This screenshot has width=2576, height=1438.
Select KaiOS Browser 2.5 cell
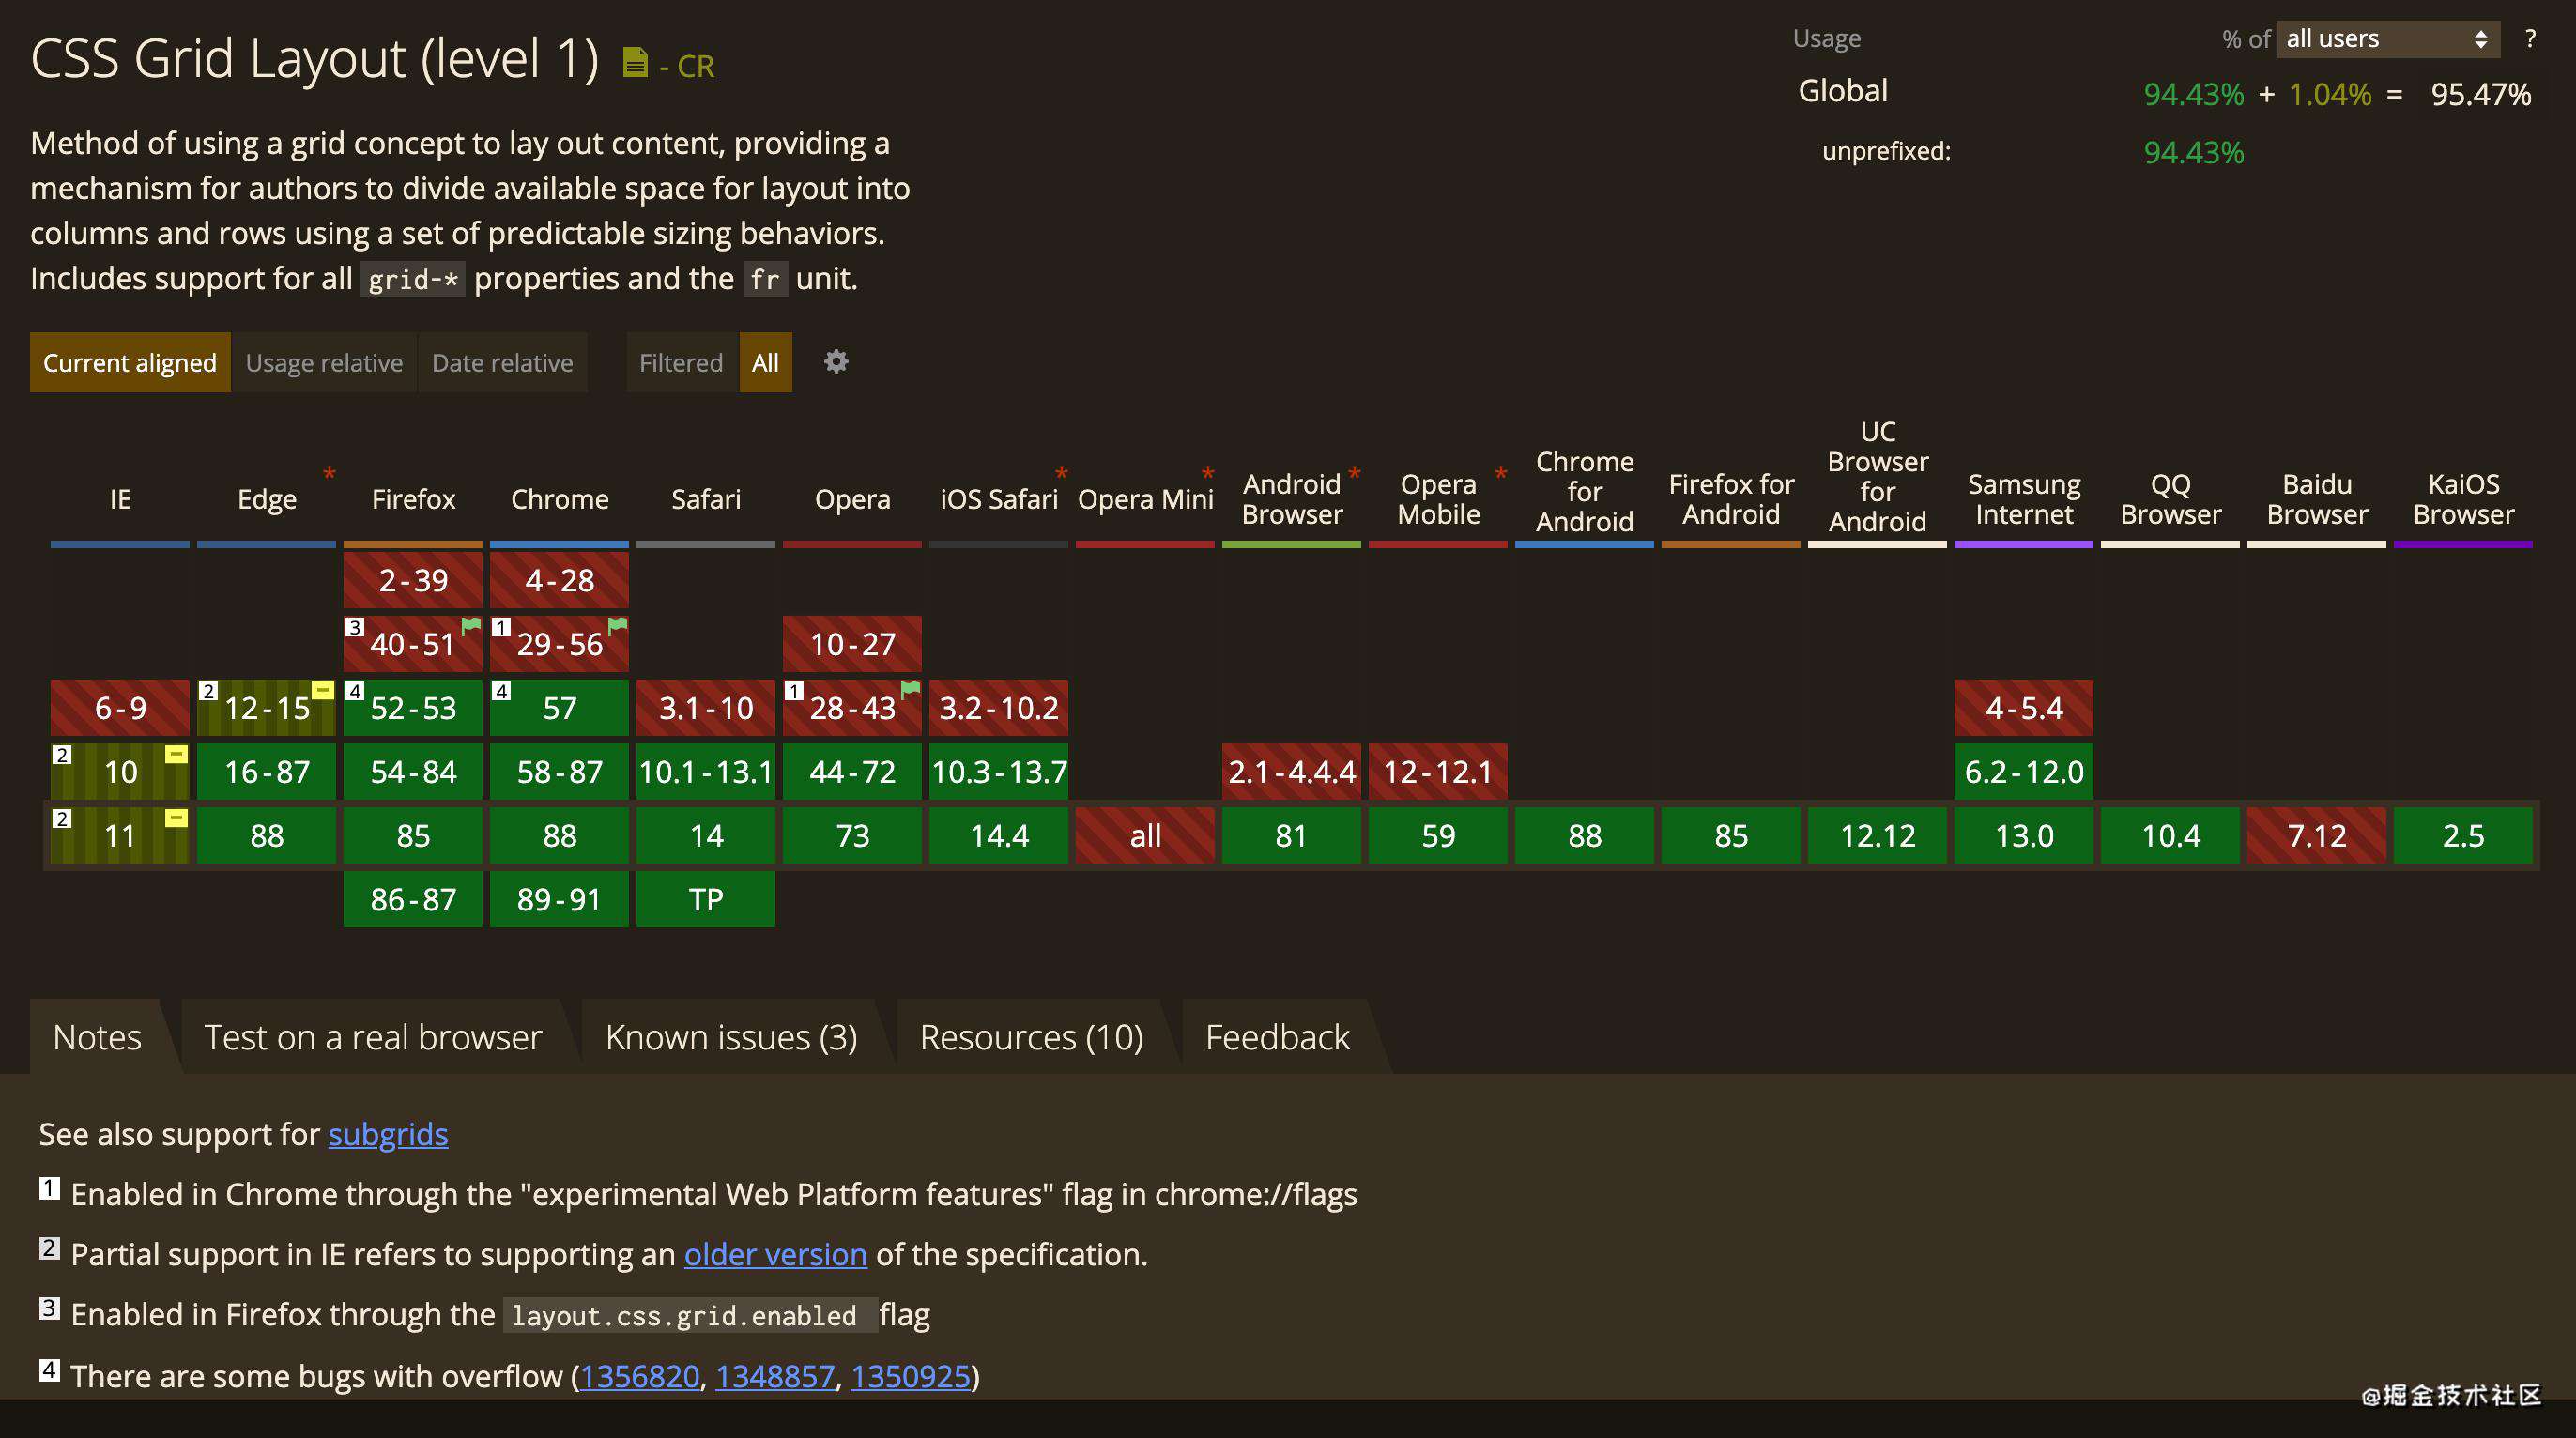2463,835
